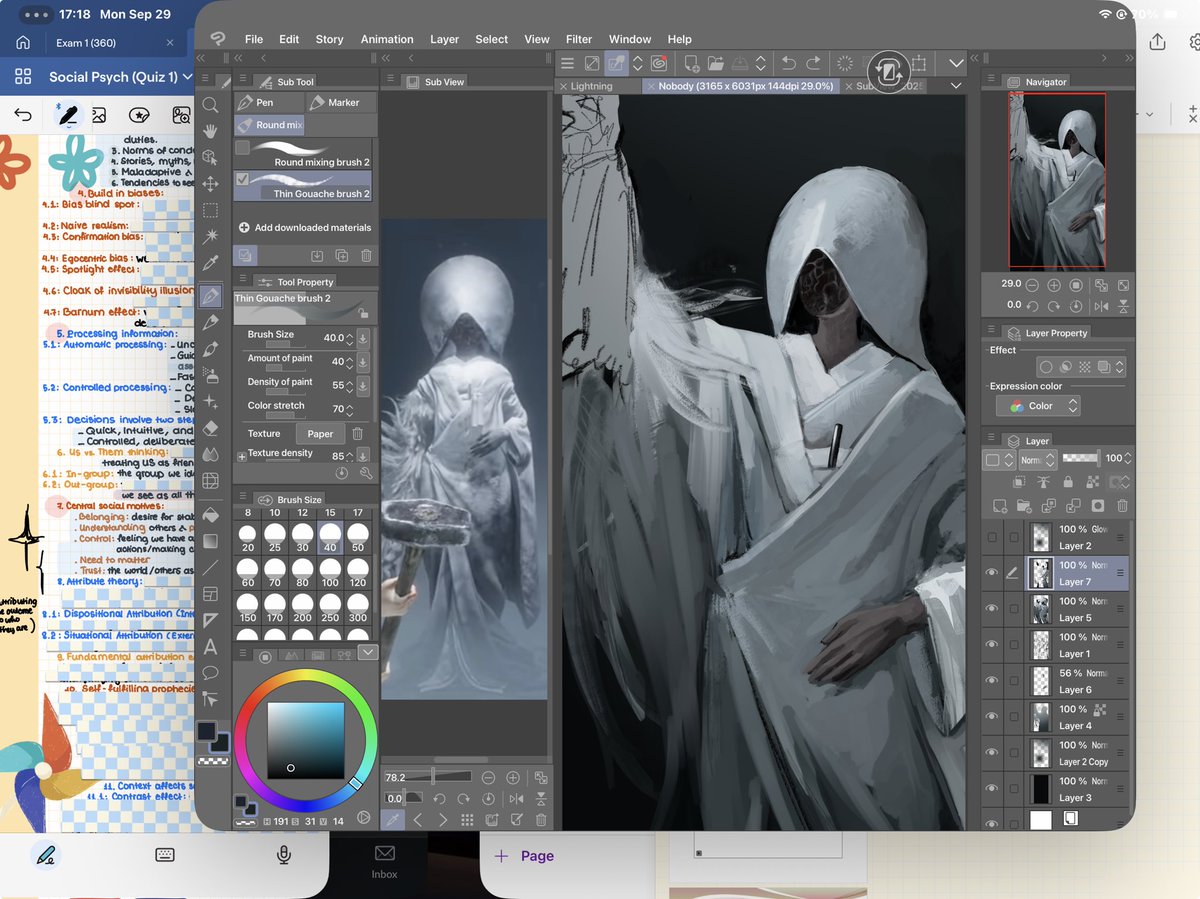Viewport: 1200px width, 899px height.
Task: Click the Undo arrow in command bar
Action: [x=789, y=63]
